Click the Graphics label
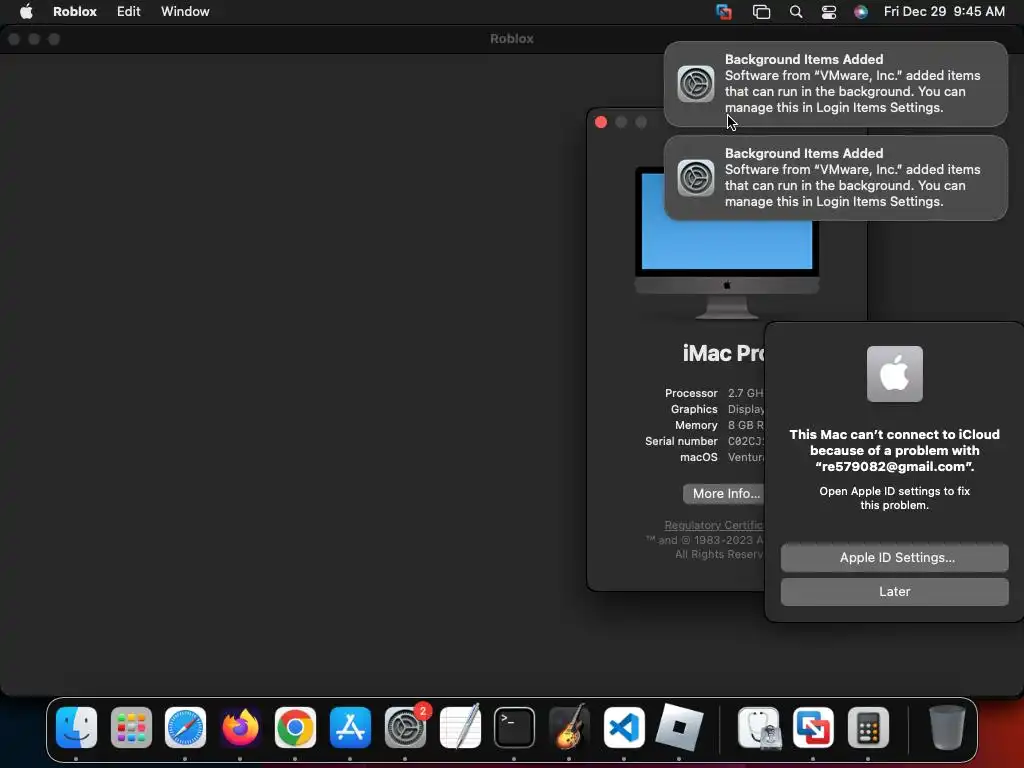The image size is (1024, 768). pos(694,409)
